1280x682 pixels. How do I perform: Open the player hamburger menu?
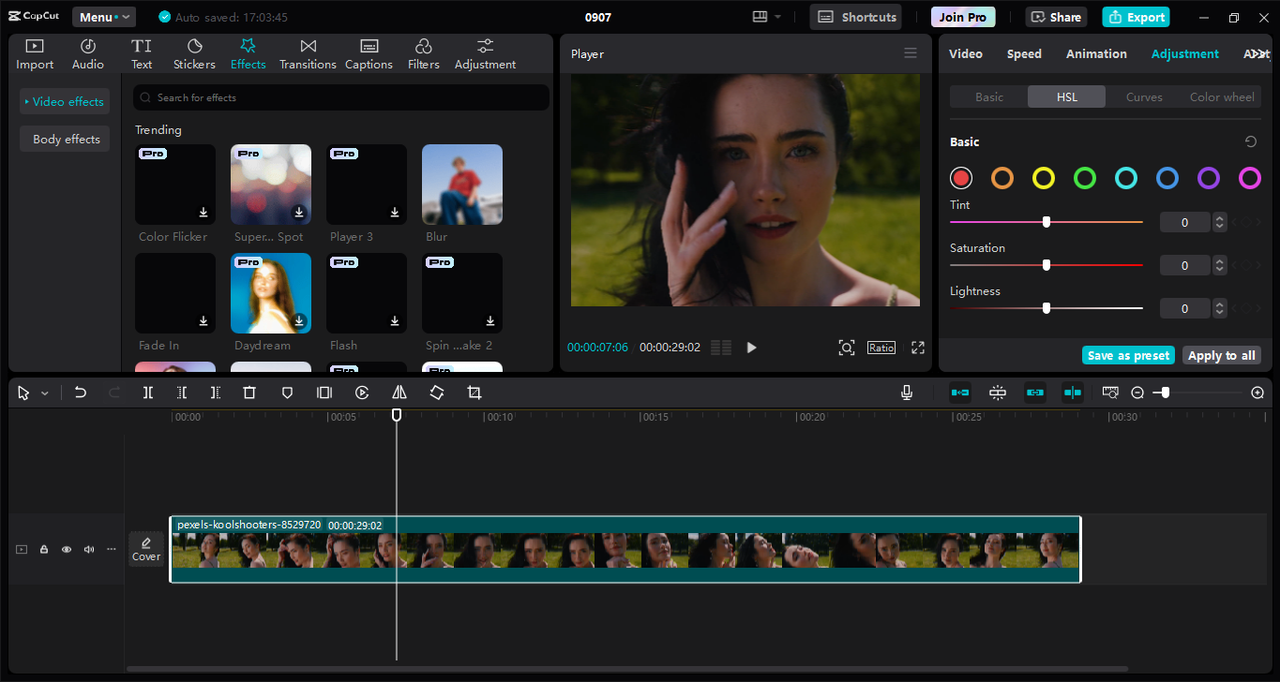coord(910,53)
